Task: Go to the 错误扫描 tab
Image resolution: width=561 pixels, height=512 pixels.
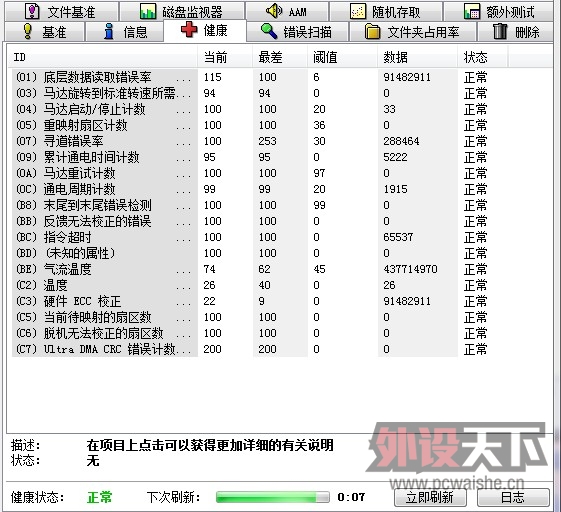Action: (x=297, y=32)
